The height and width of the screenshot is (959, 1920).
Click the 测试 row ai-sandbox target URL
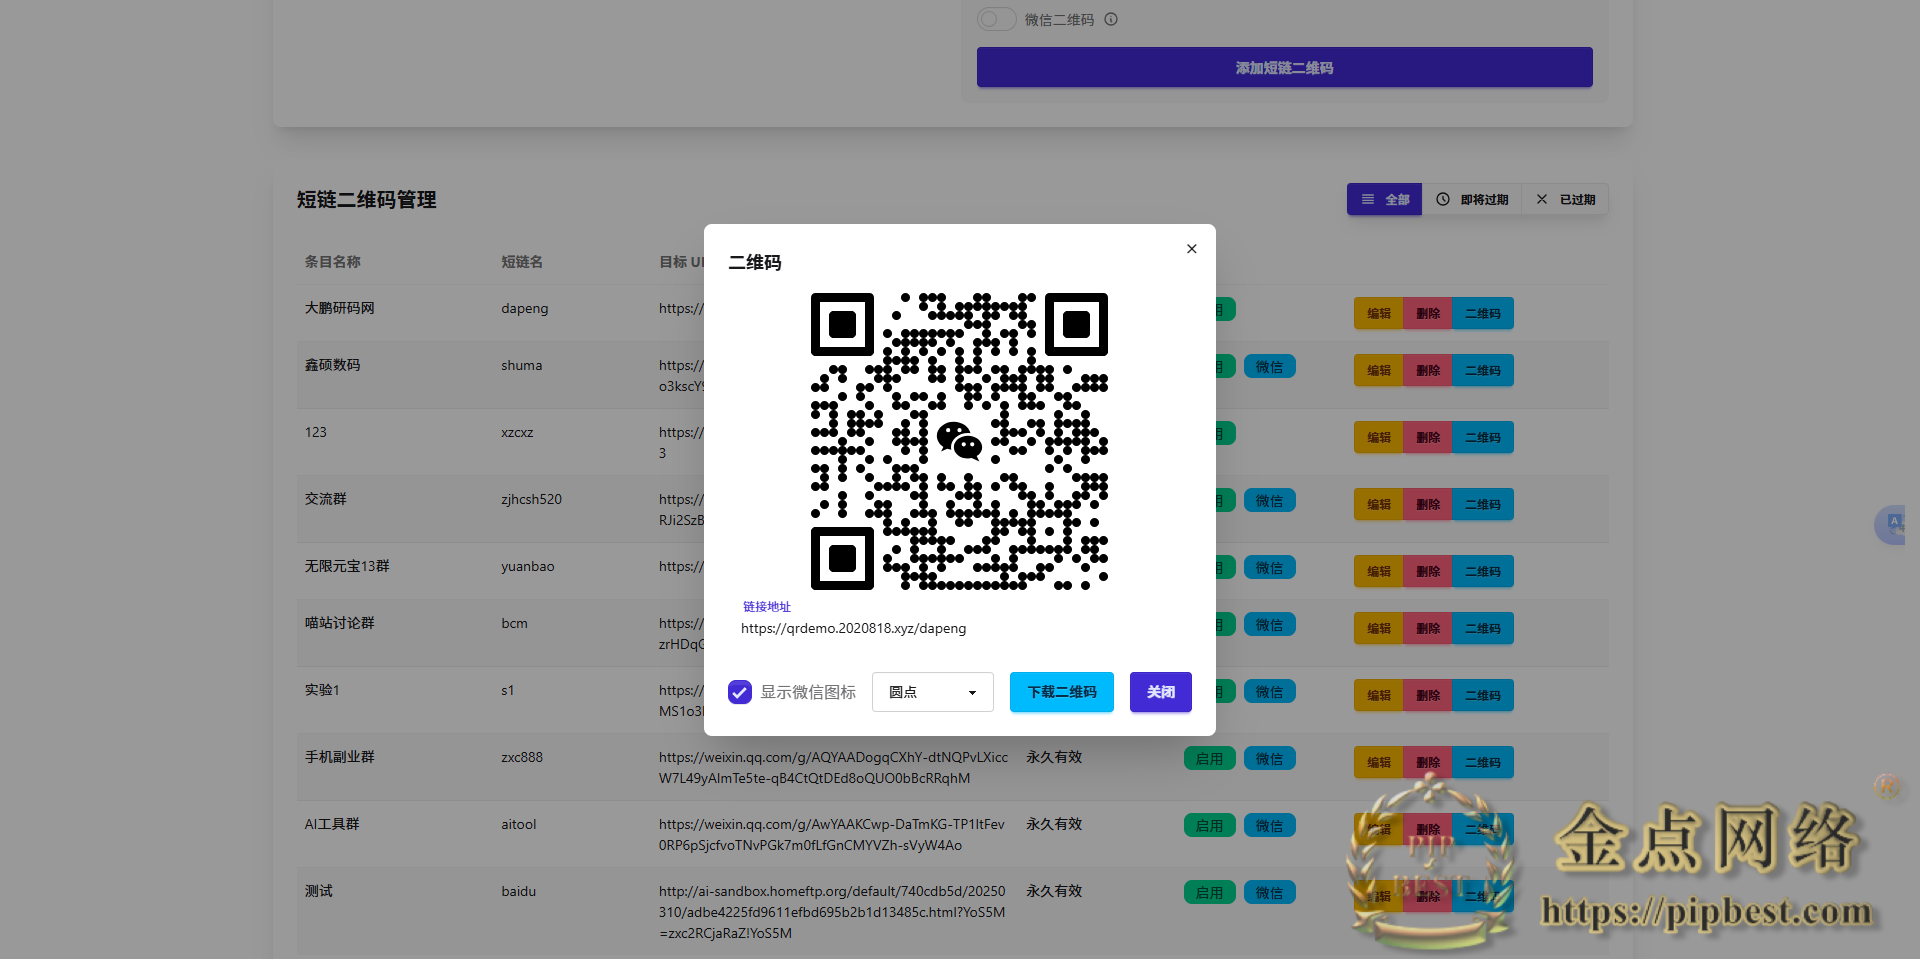pos(832,912)
